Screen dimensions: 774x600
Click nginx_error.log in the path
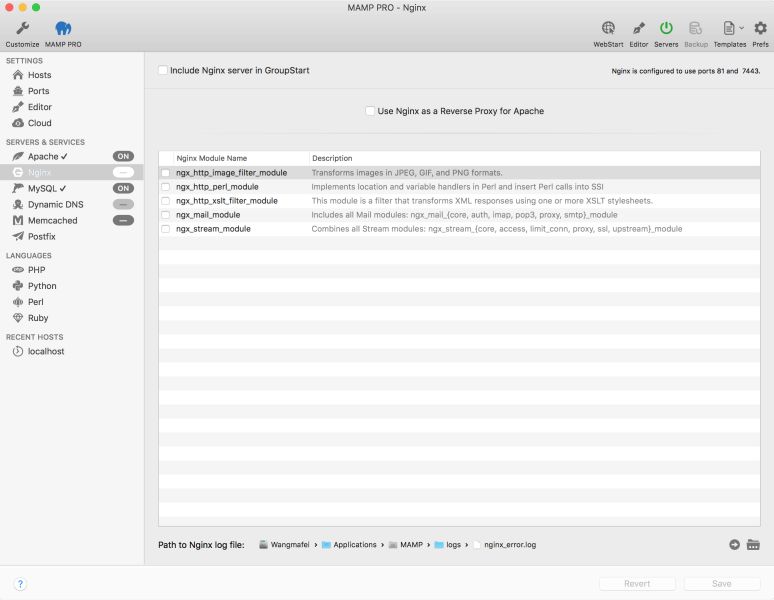[505, 545]
